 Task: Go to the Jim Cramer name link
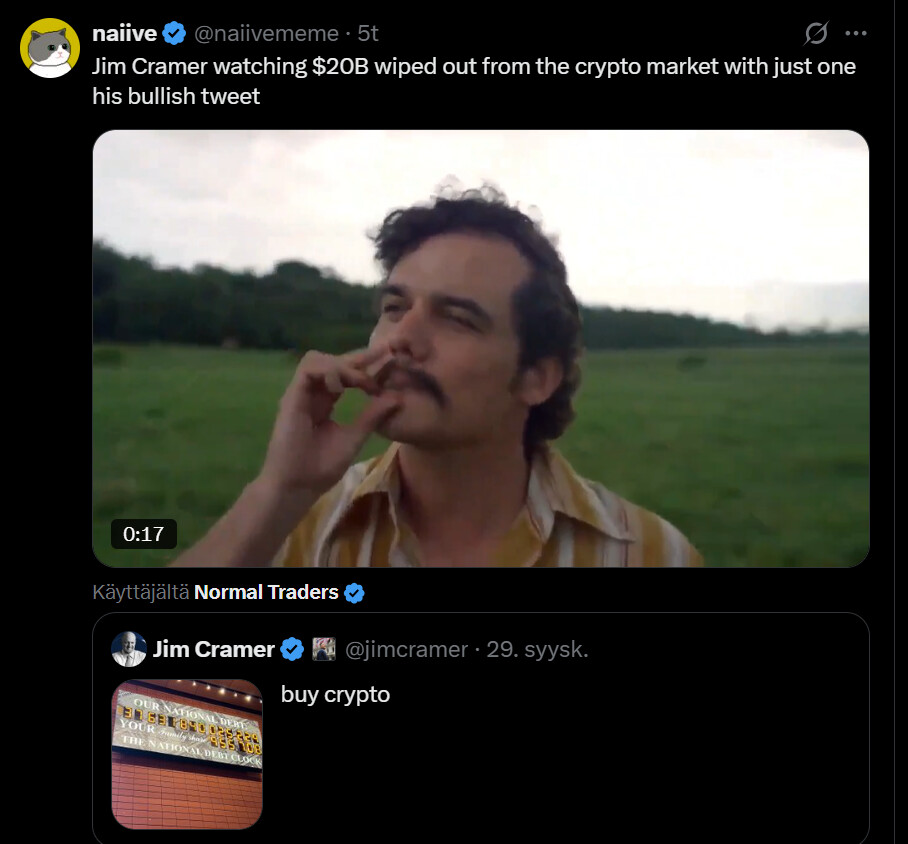[213, 650]
